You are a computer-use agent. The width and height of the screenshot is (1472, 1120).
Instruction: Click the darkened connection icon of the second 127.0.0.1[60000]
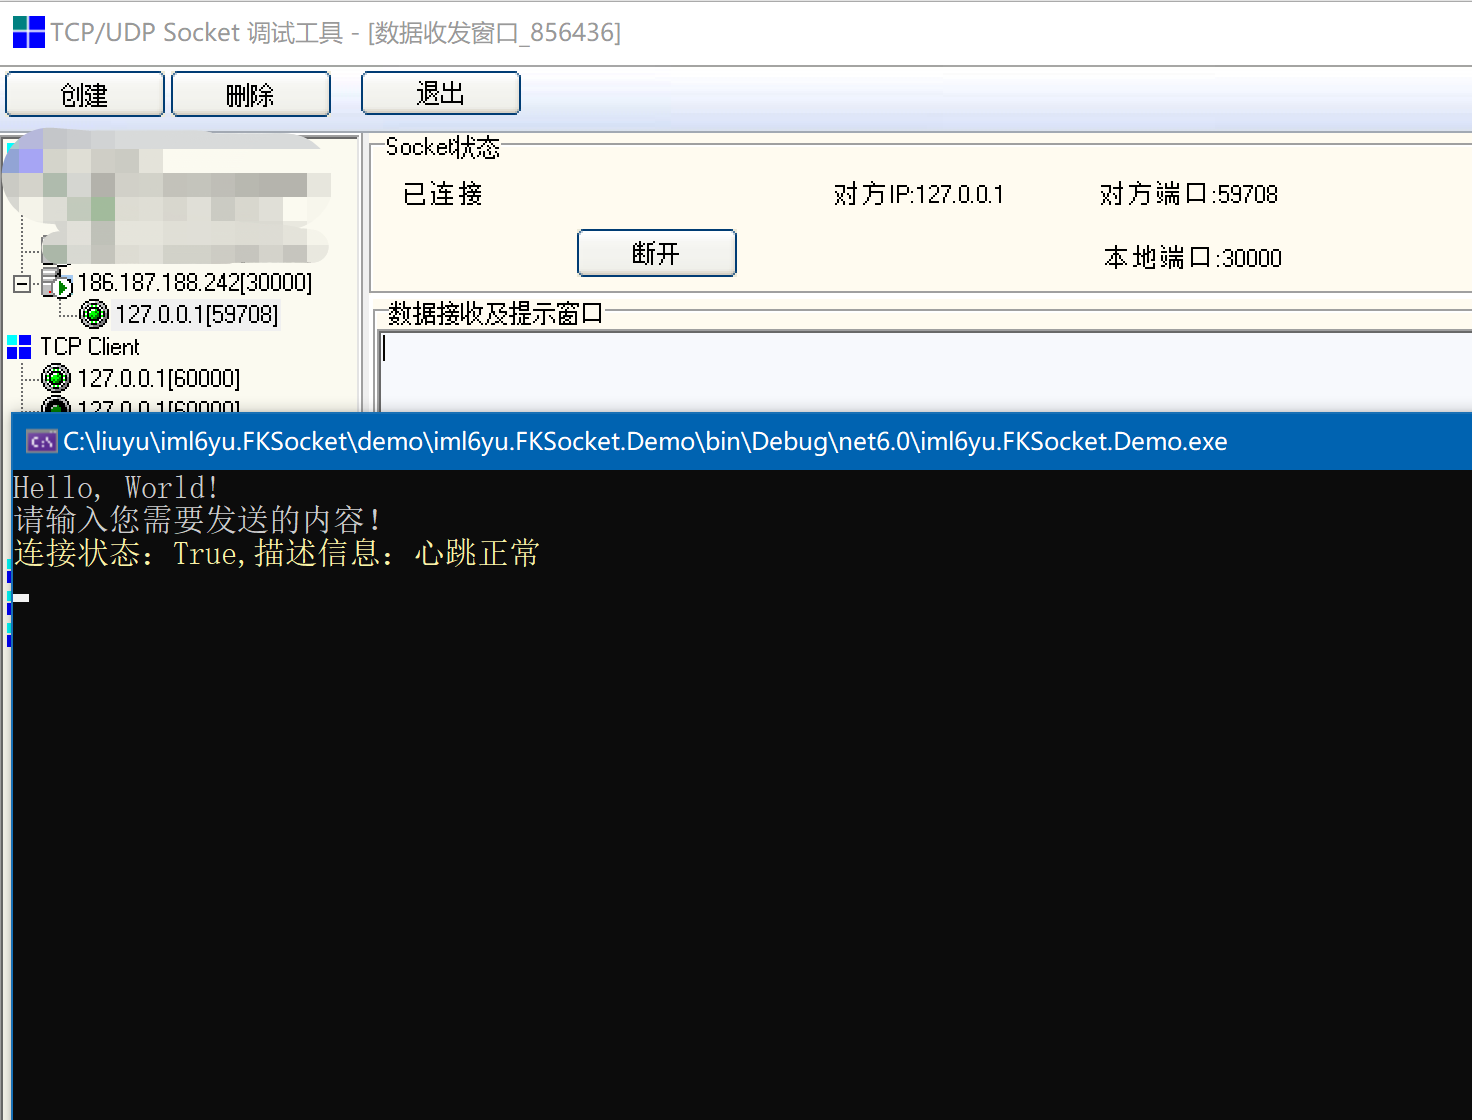click(55, 405)
